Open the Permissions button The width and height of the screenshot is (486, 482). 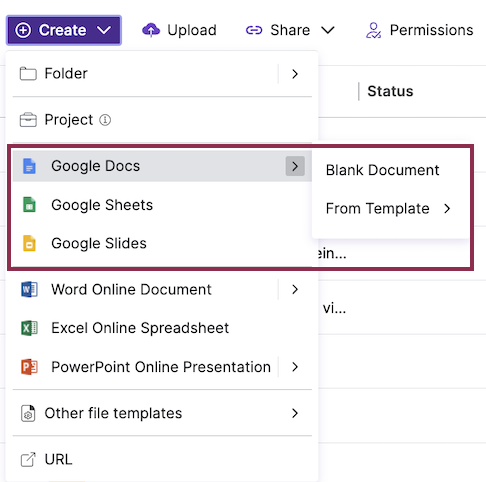point(419,30)
